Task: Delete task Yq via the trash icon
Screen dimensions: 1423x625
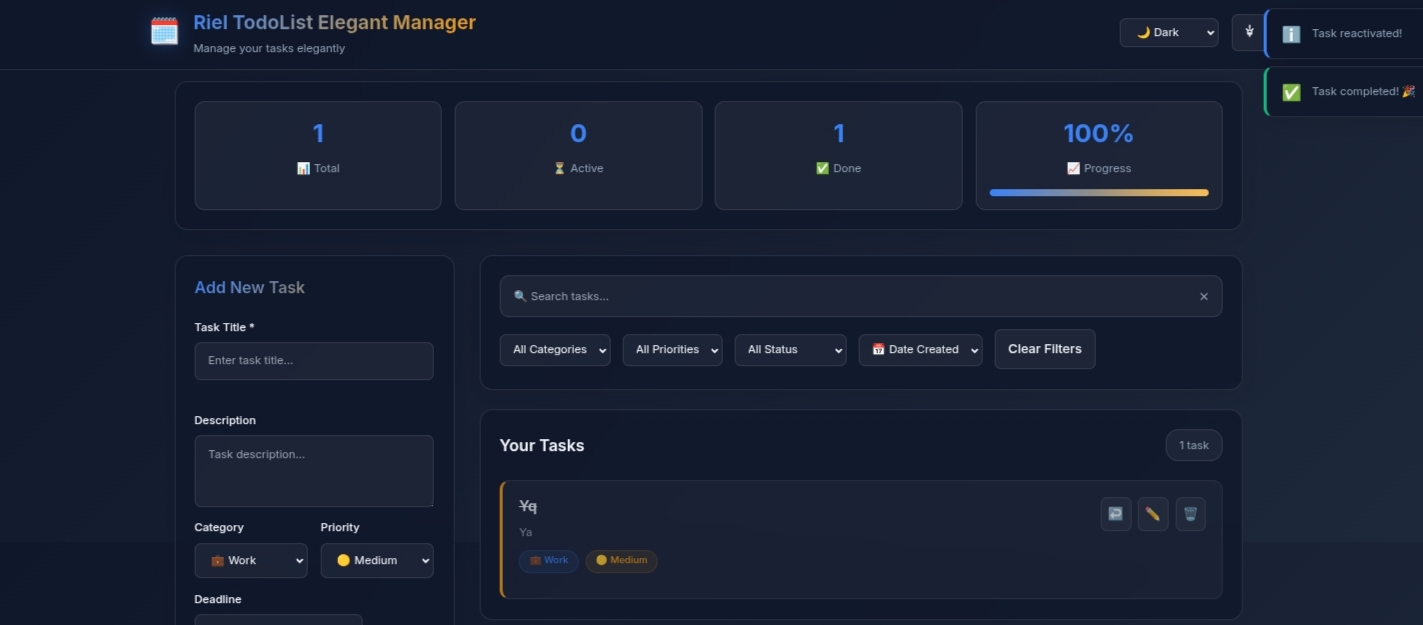Action: [x=1191, y=513]
